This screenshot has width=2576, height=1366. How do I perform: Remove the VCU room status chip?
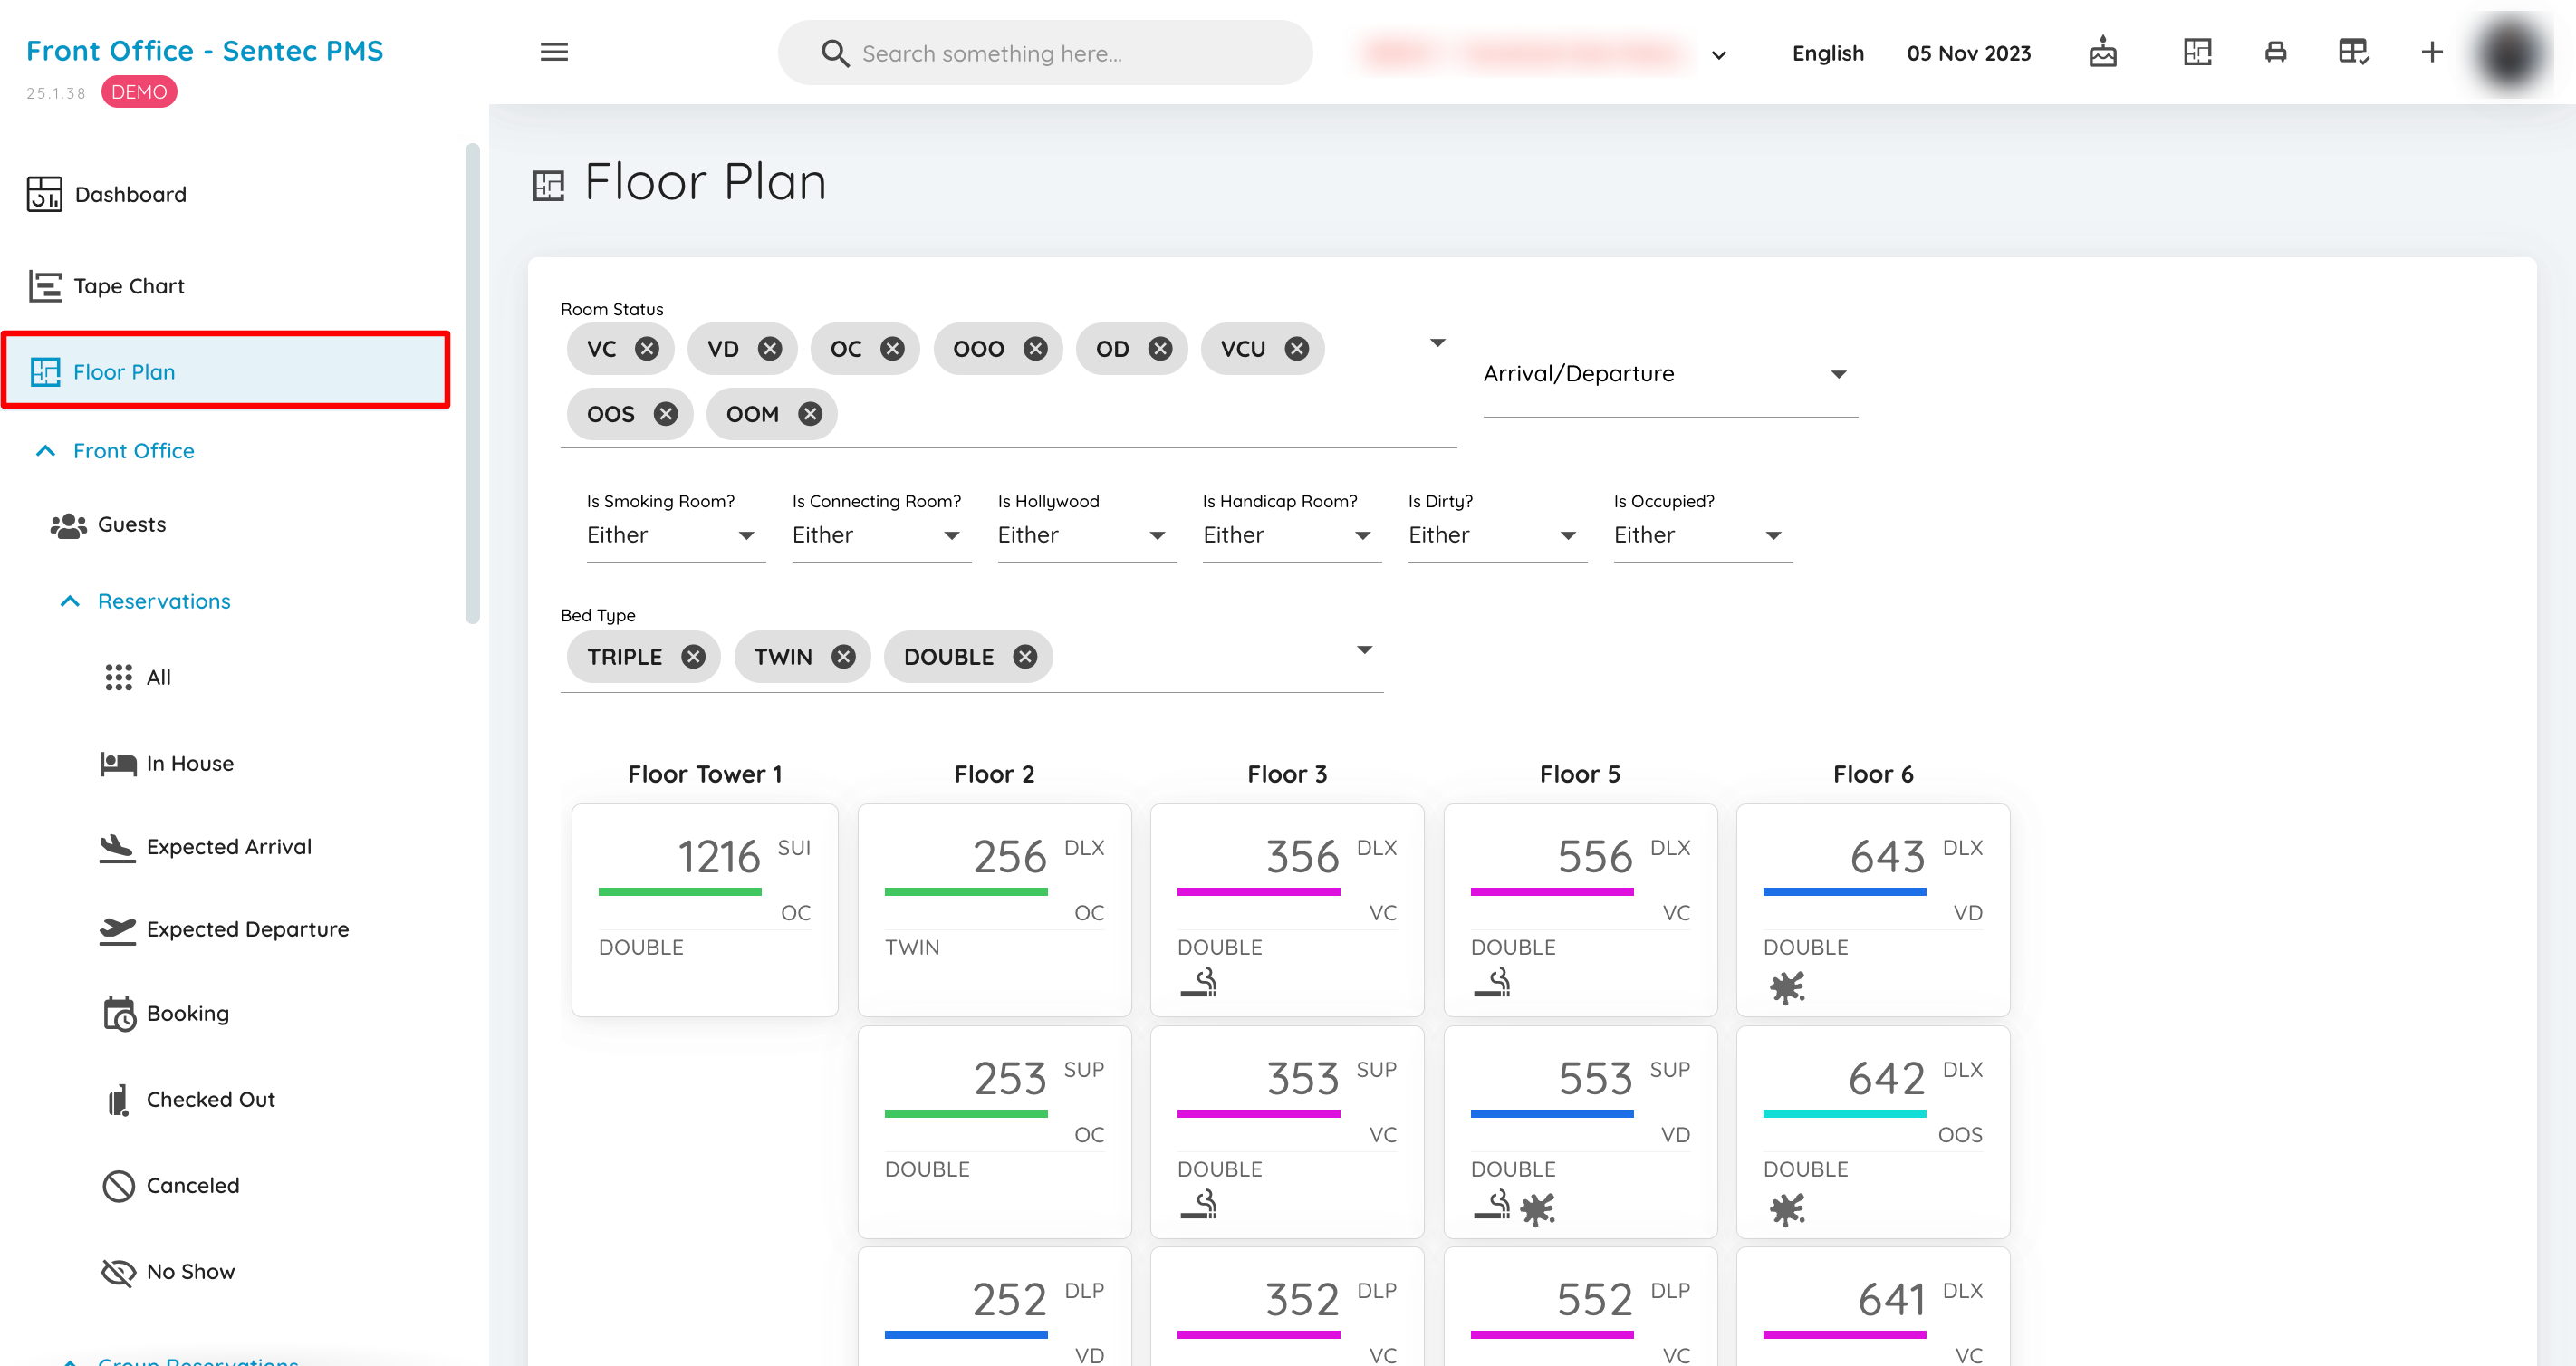click(x=1297, y=349)
